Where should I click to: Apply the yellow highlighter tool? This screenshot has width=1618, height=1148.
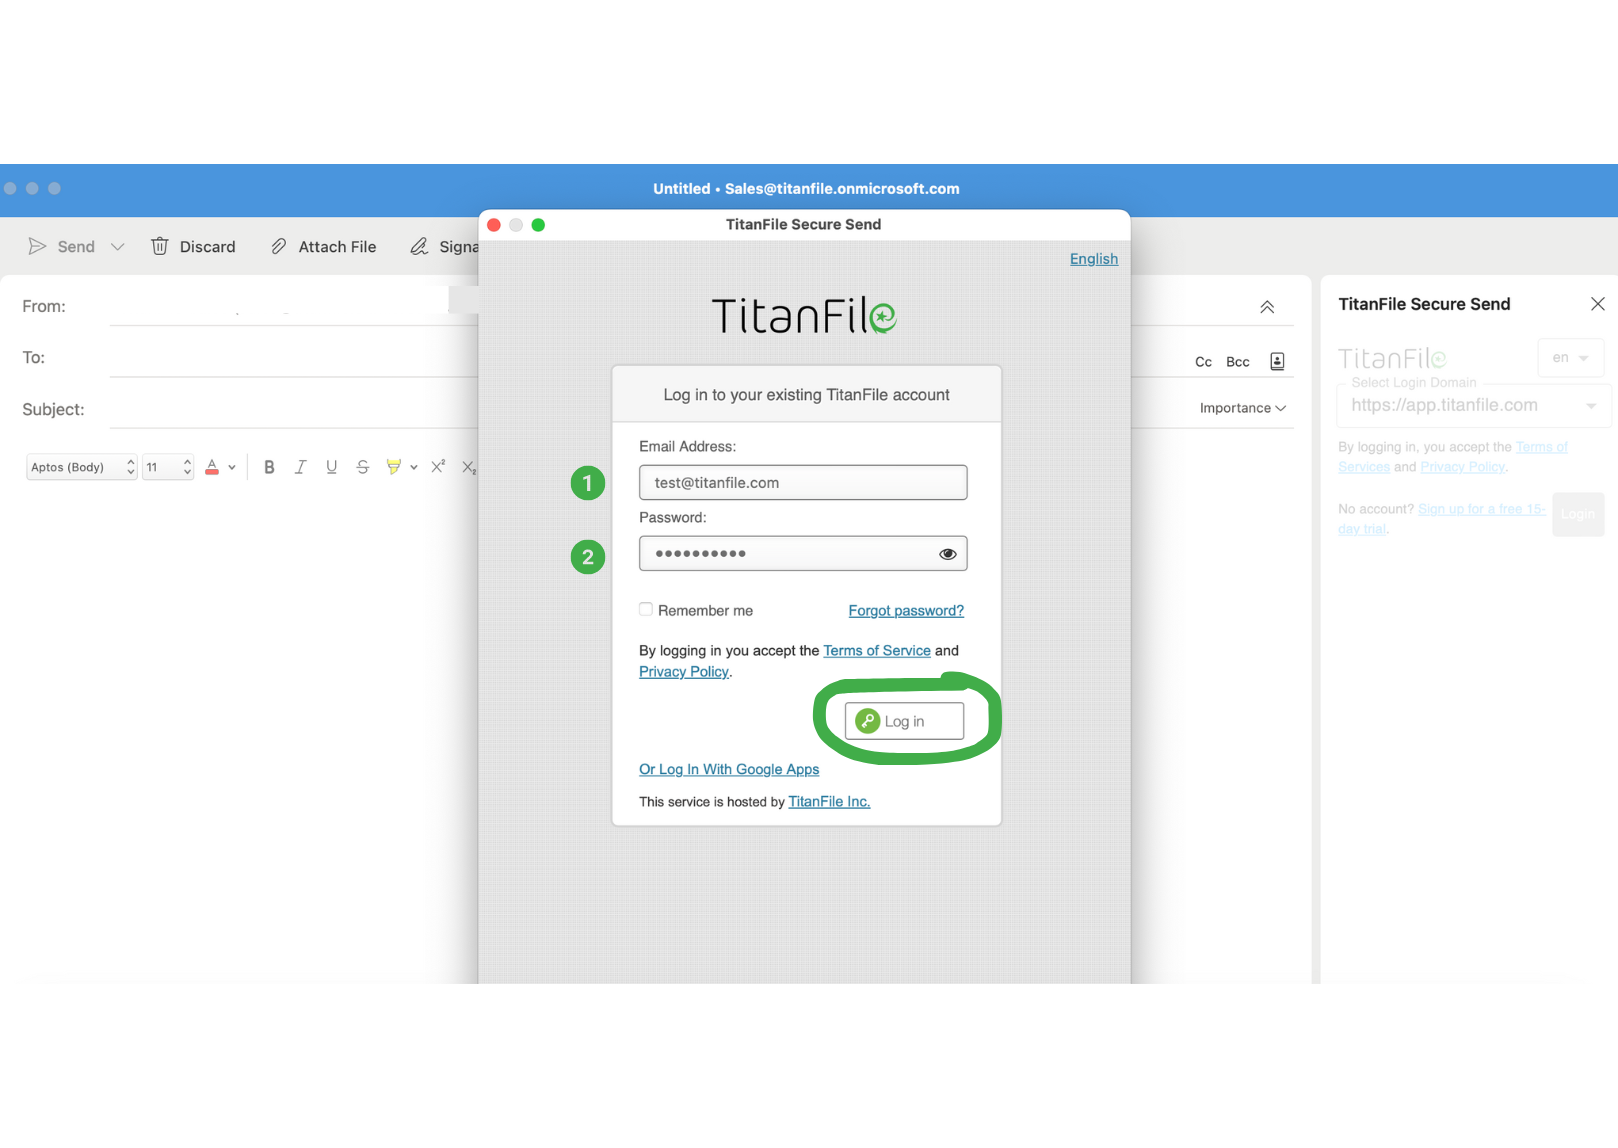pos(394,467)
